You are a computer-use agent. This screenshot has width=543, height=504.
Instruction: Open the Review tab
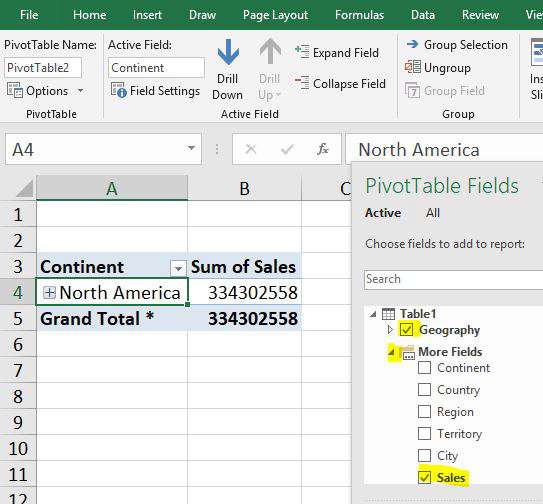click(x=480, y=15)
